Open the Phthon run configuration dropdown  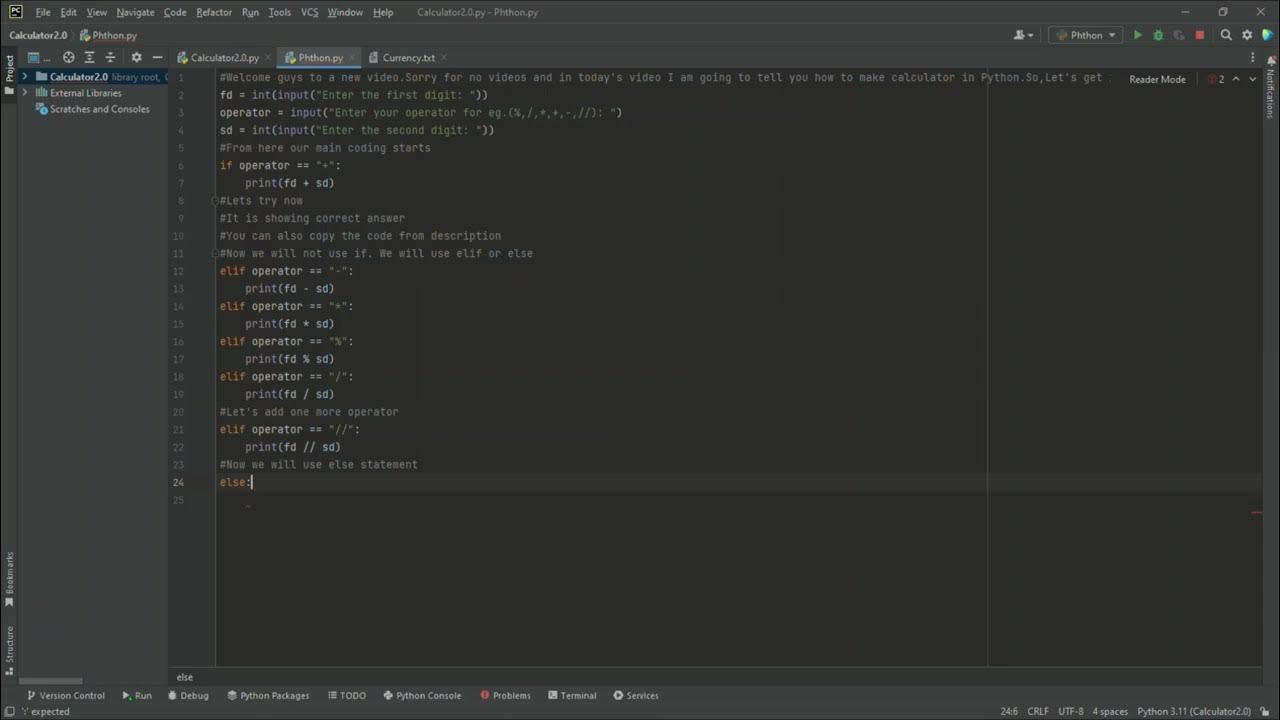pos(1085,35)
